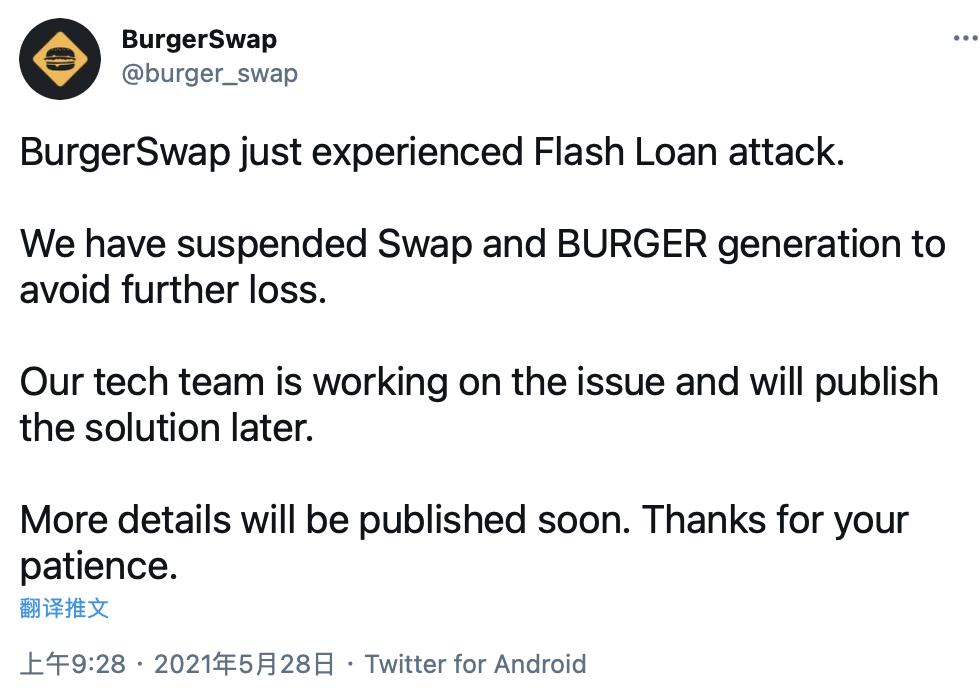Click the burger symbol inside the circular avatar
Screen dimensions: 980x692
[x=60, y=60]
